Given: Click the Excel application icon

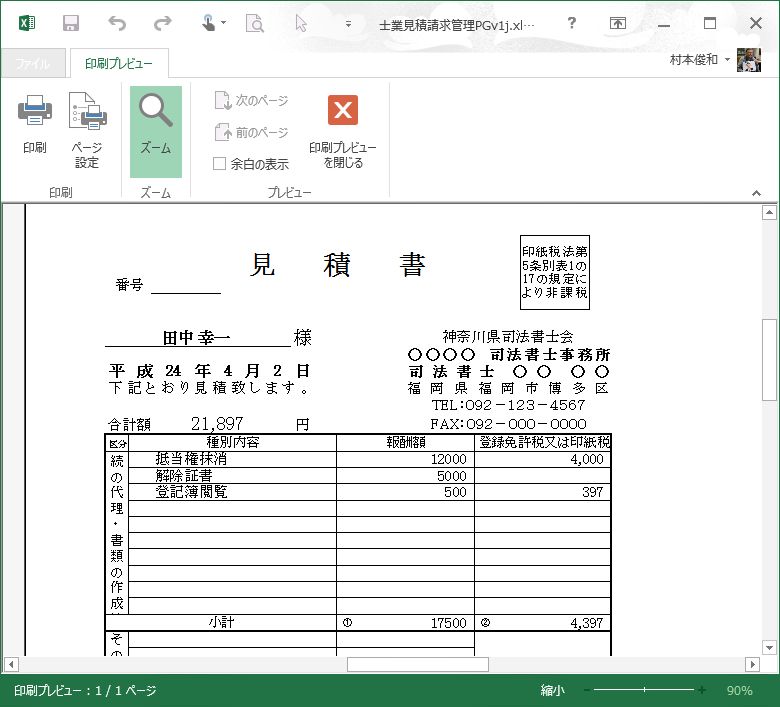Looking at the screenshot, I should coord(27,23).
